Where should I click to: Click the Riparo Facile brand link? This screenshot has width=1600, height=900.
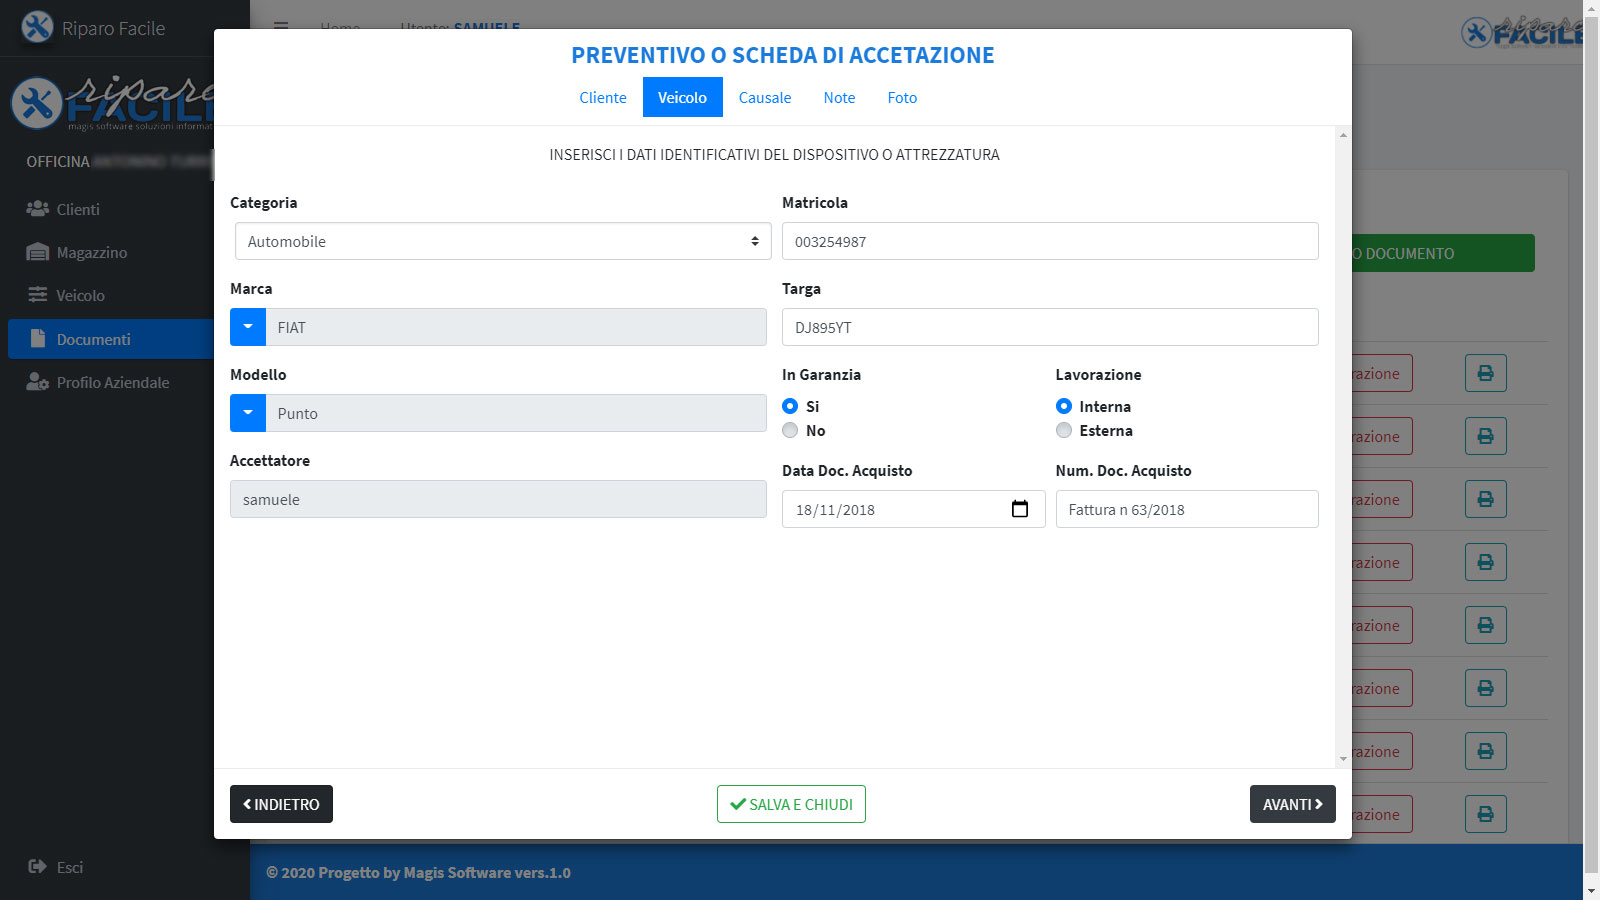click(x=113, y=28)
